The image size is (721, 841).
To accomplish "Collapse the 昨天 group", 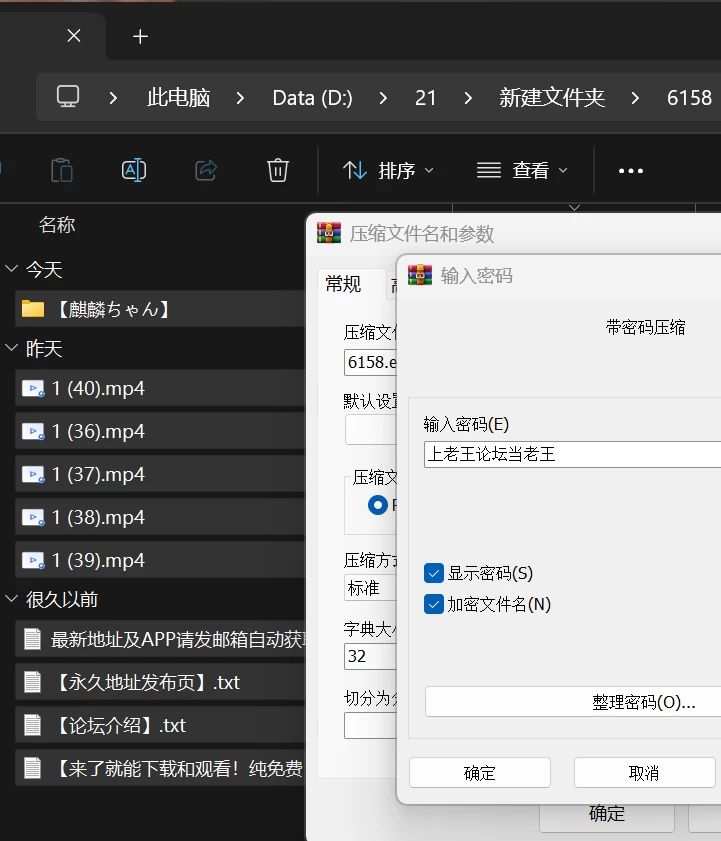I will [x=11, y=348].
